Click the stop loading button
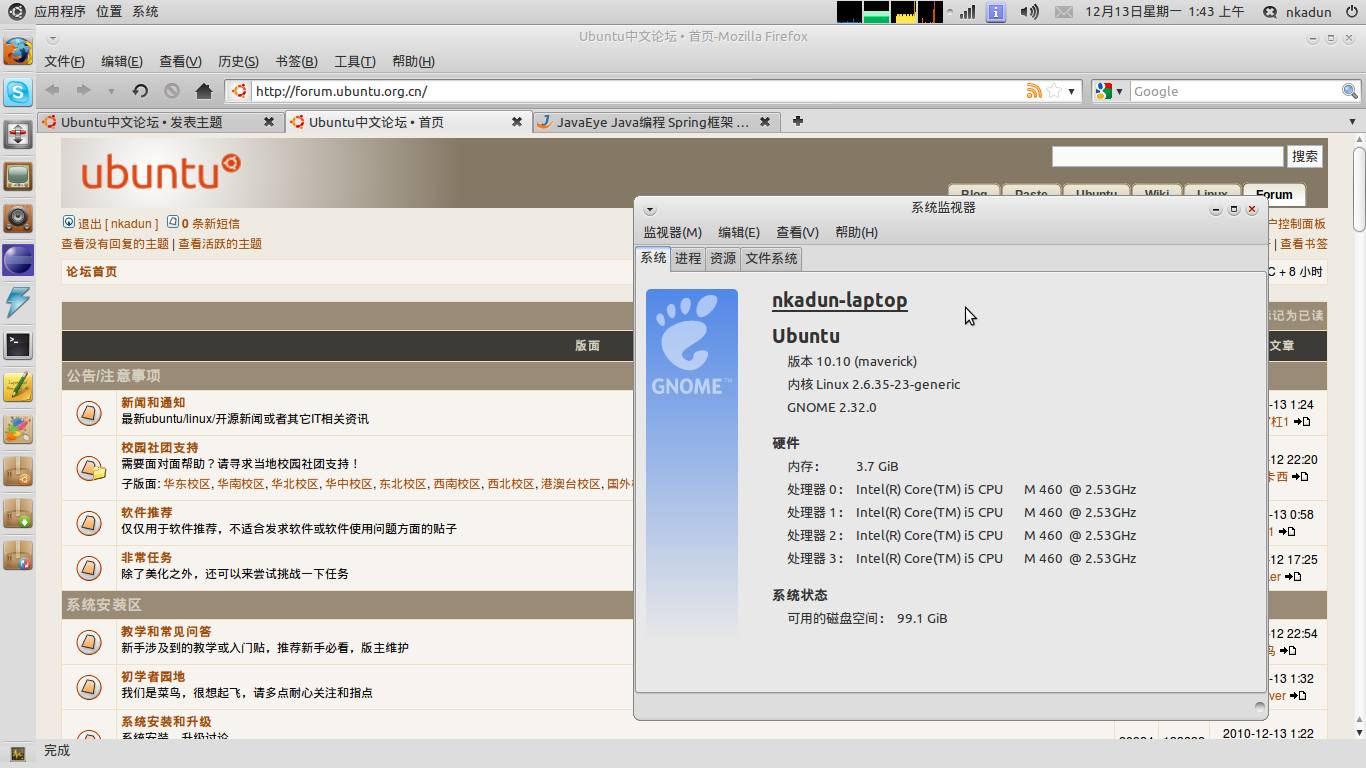The width and height of the screenshot is (1366, 768). (x=172, y=91)
